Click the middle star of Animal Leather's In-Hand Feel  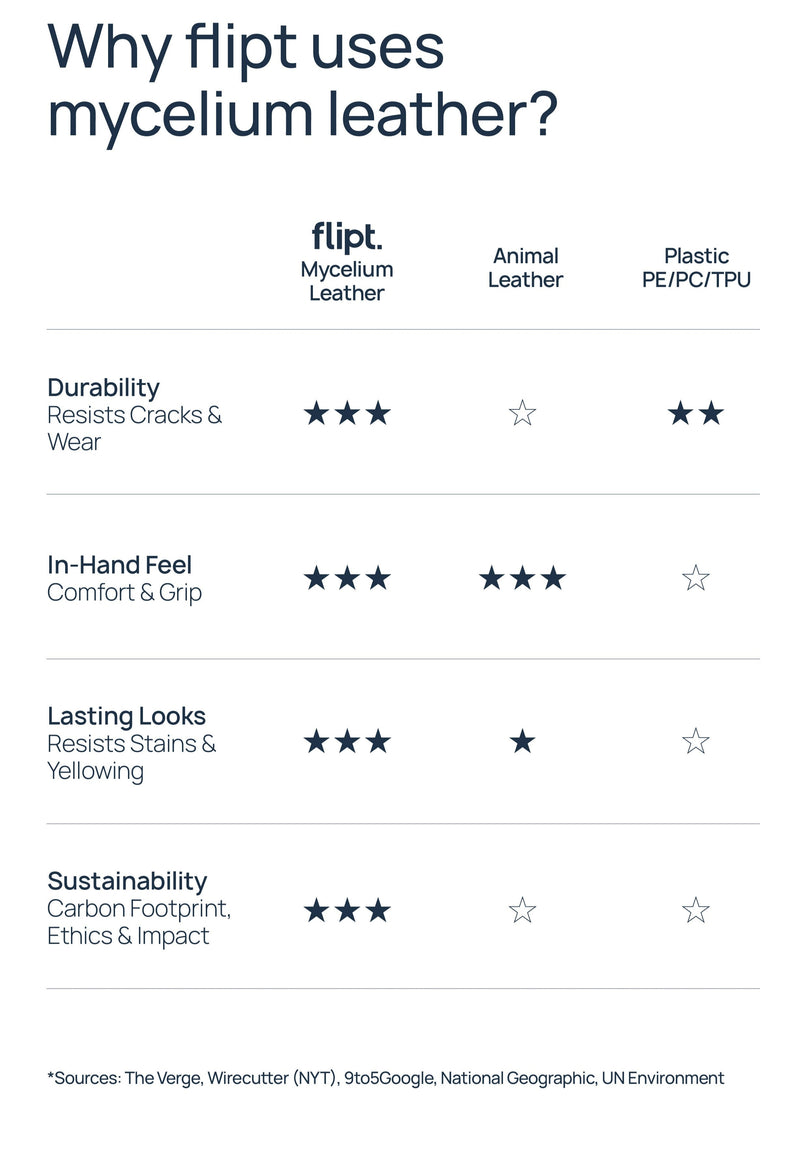(522, 578)
